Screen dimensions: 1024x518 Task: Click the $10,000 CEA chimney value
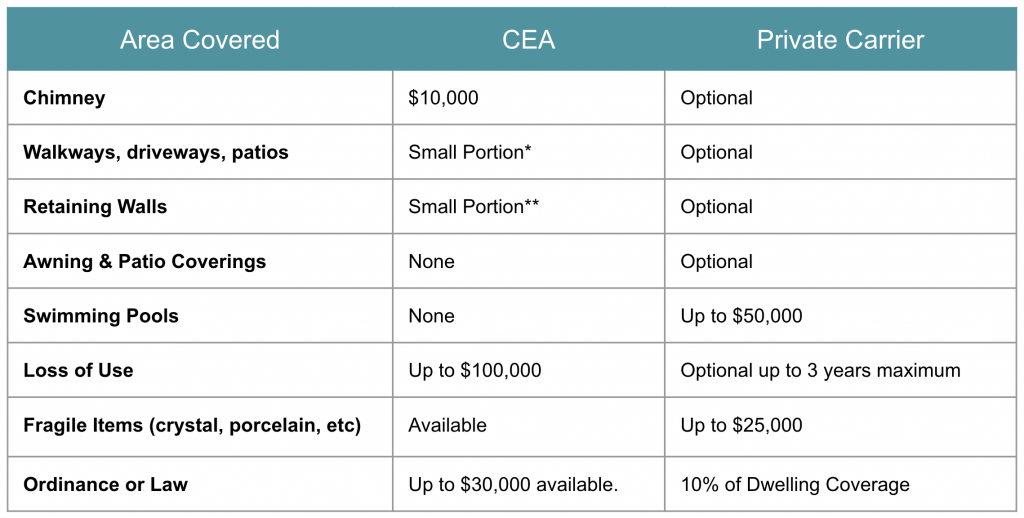[443, 98]
